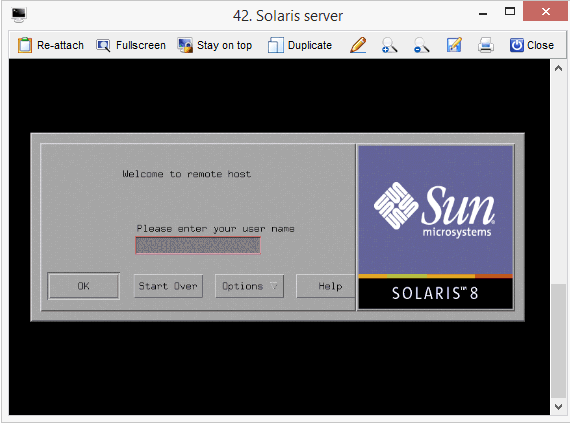This screenshot has width=570, height=424.
Task: Click the 'SOLARIS 8' text banner
Action: click(435, 293)
